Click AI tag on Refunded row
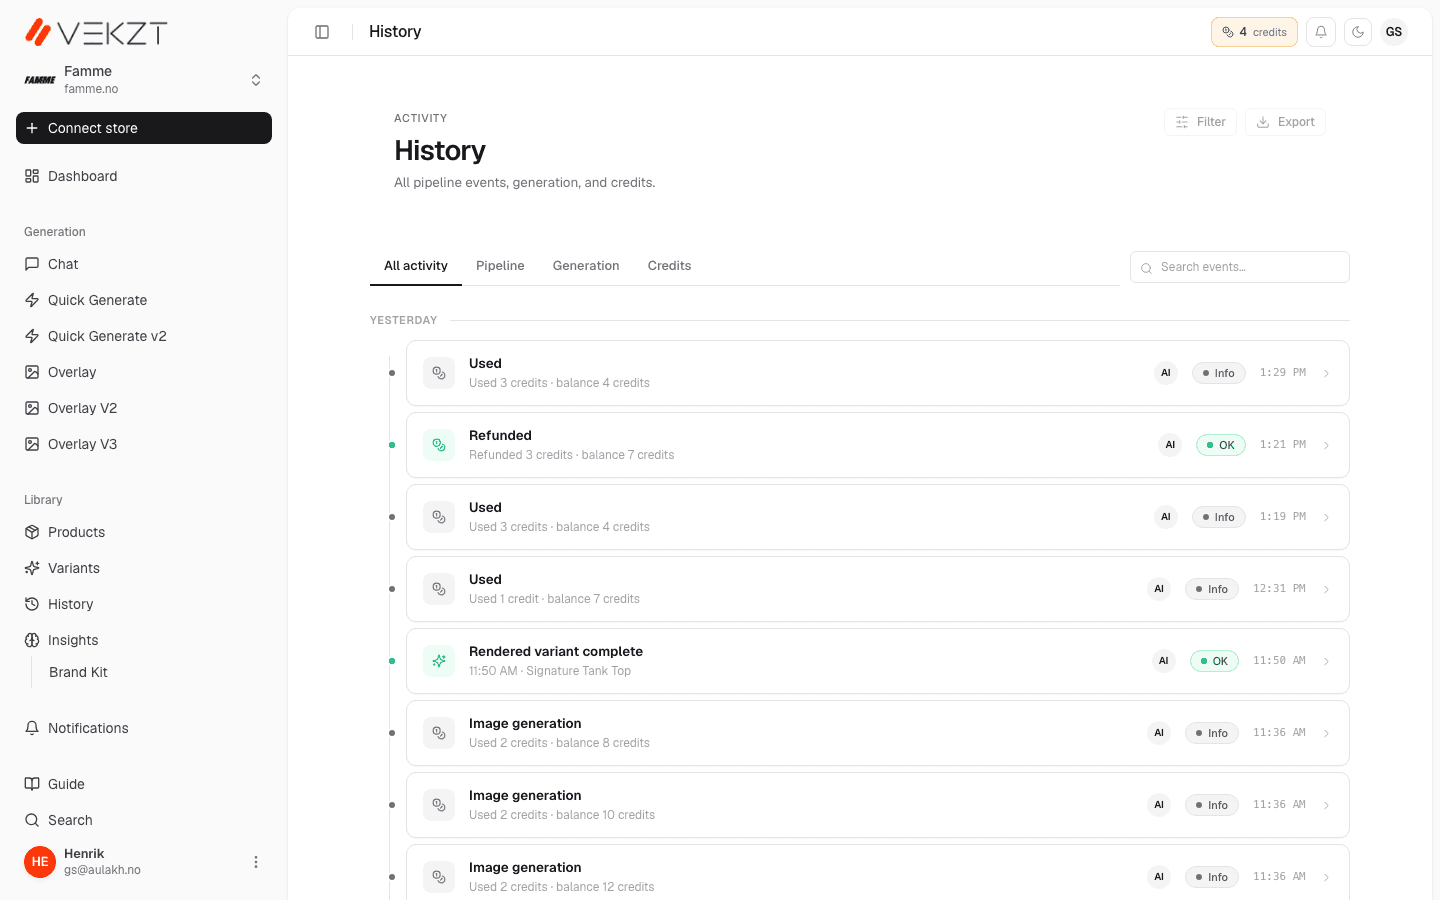 click(1170, 445)
